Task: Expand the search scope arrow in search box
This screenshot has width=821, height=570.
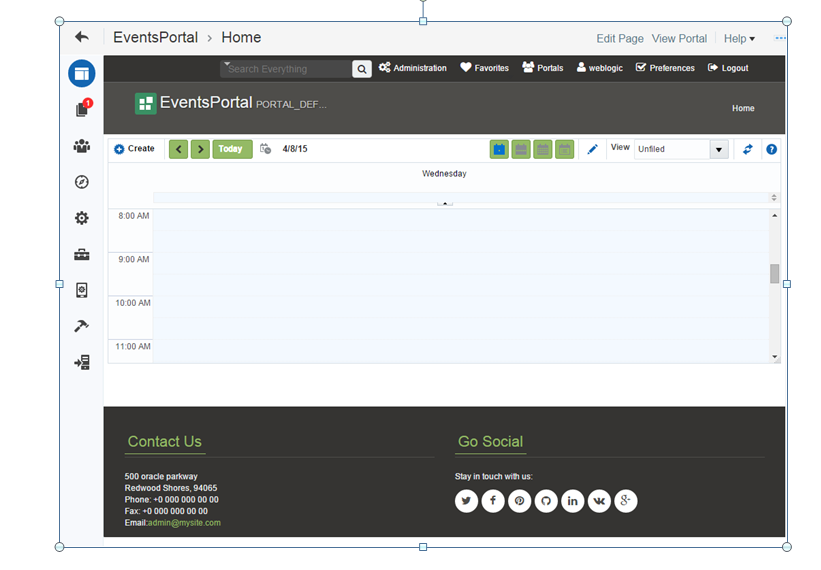Action: pyautogui.click(x=227, y=63)
